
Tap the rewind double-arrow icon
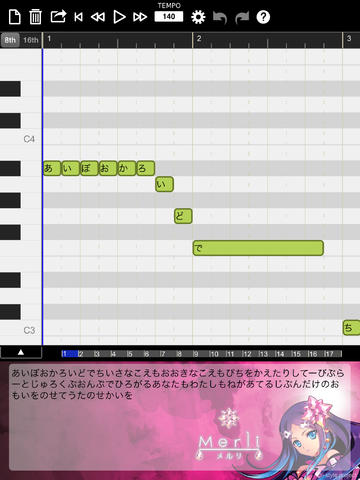coord(98,17)
